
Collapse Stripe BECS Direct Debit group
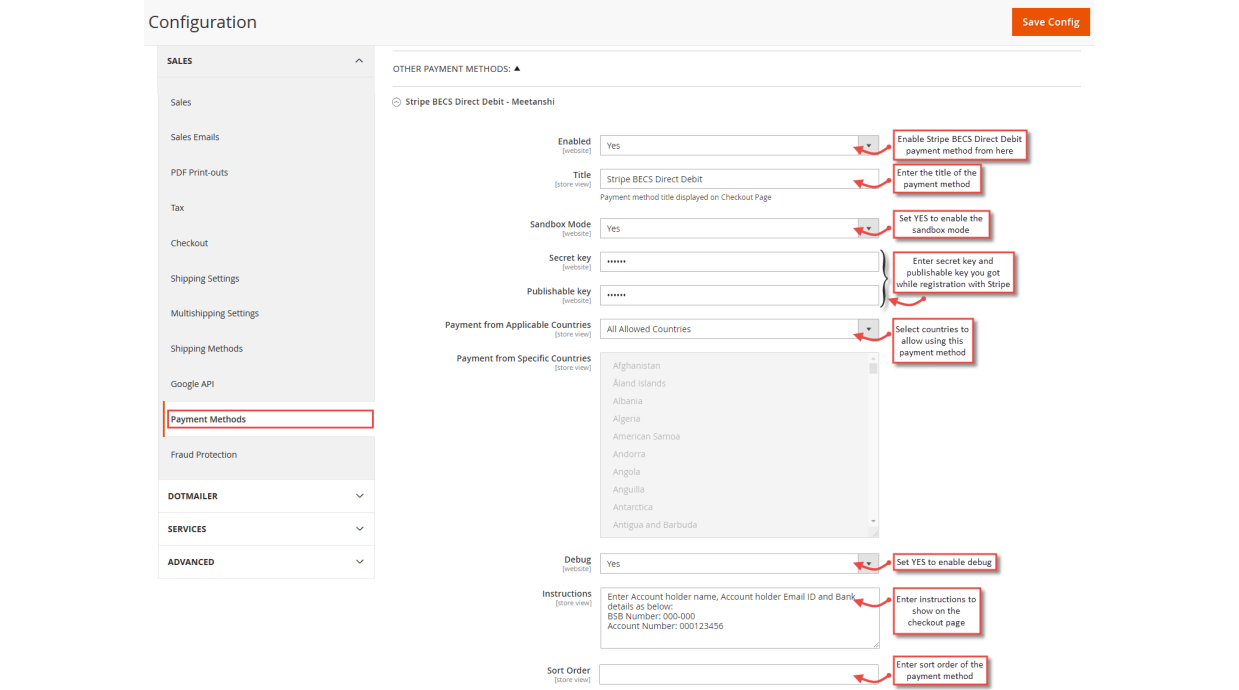(474, 102)
